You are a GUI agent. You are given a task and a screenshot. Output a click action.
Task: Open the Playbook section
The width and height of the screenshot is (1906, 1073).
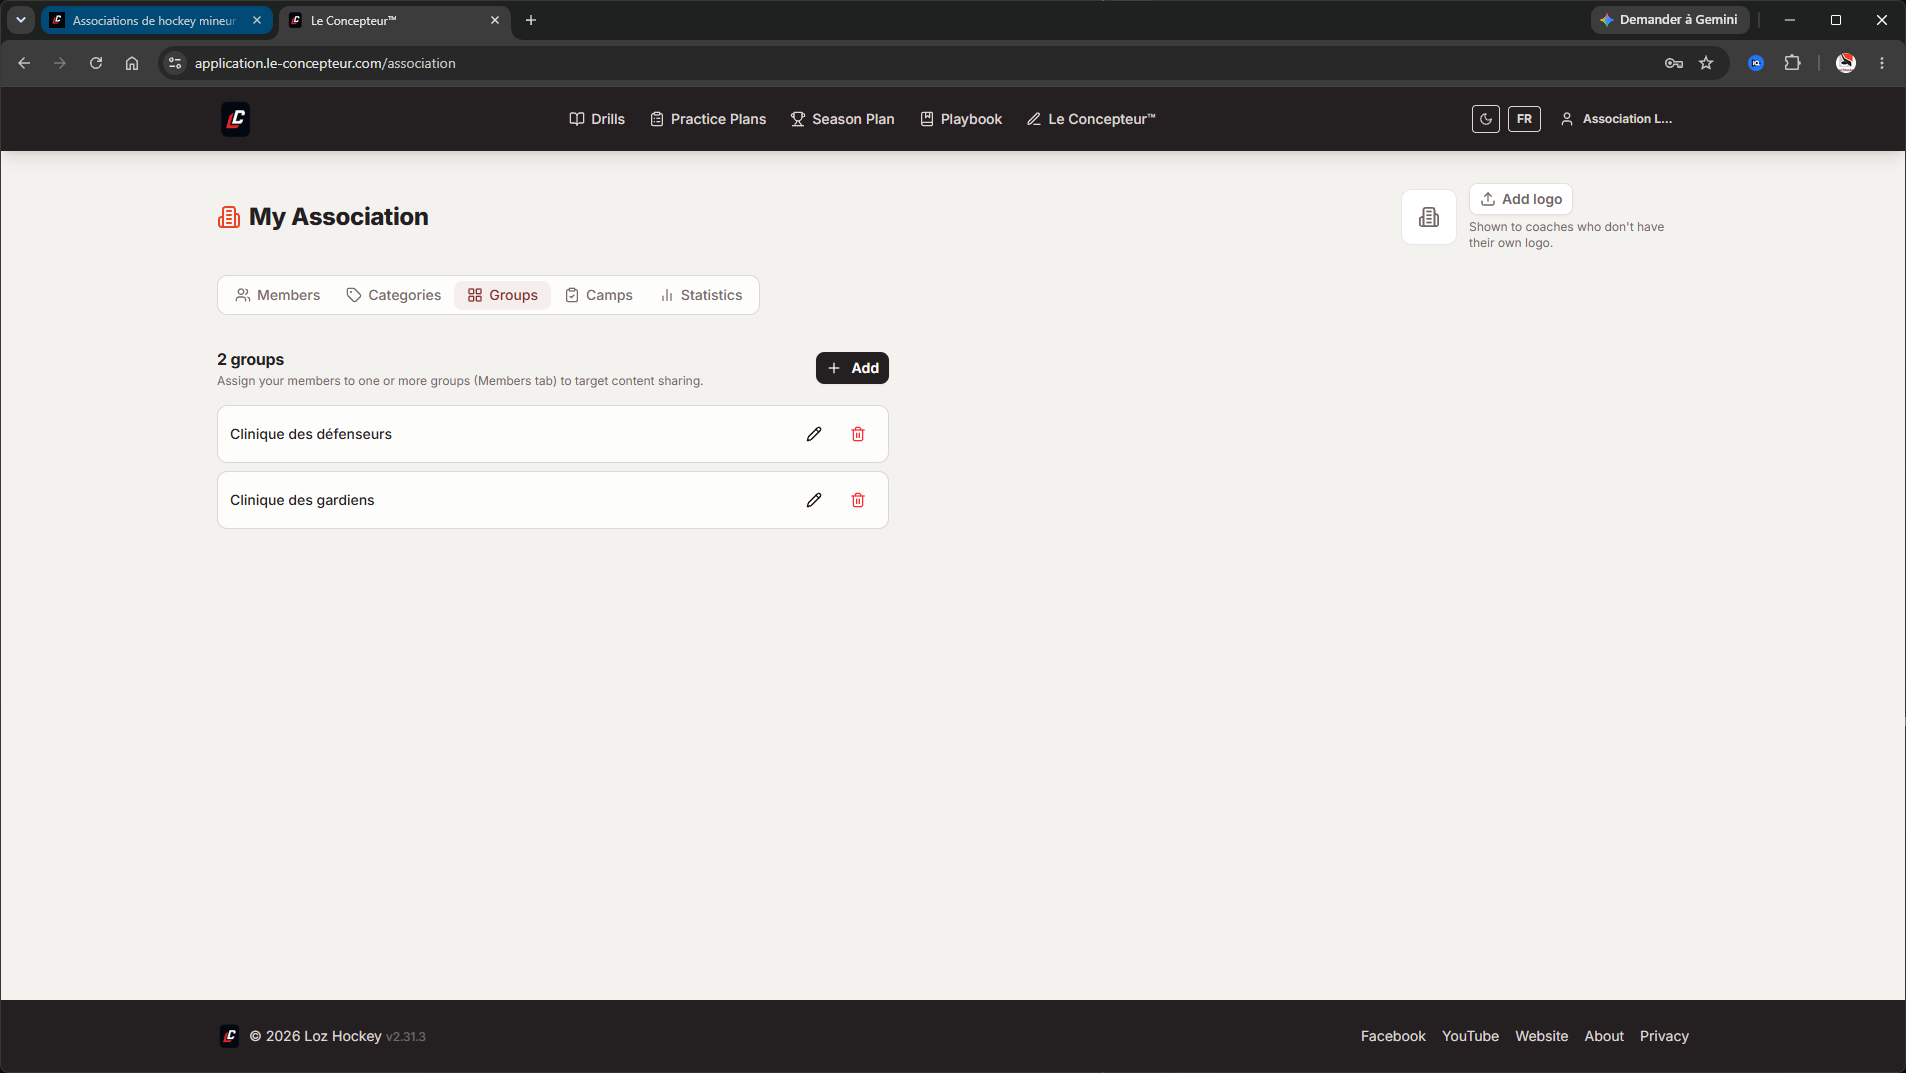tap(961, 119)
